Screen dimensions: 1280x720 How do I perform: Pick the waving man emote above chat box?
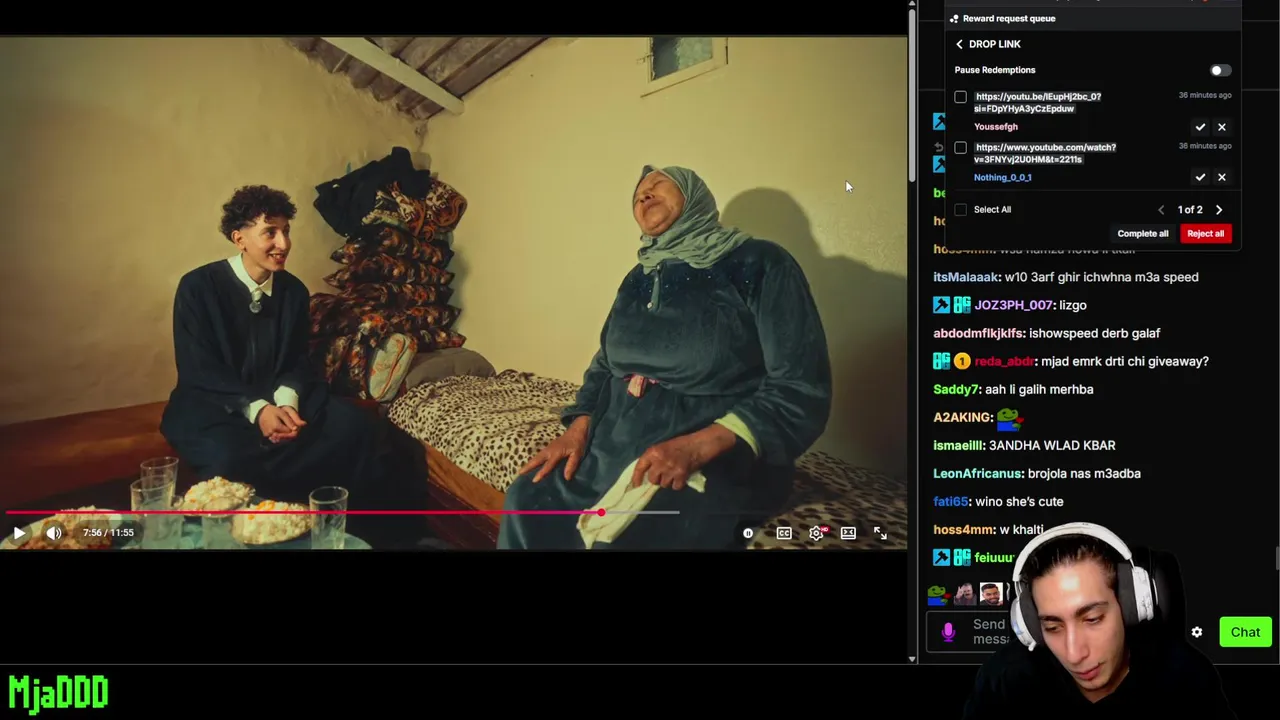point(964,595)
